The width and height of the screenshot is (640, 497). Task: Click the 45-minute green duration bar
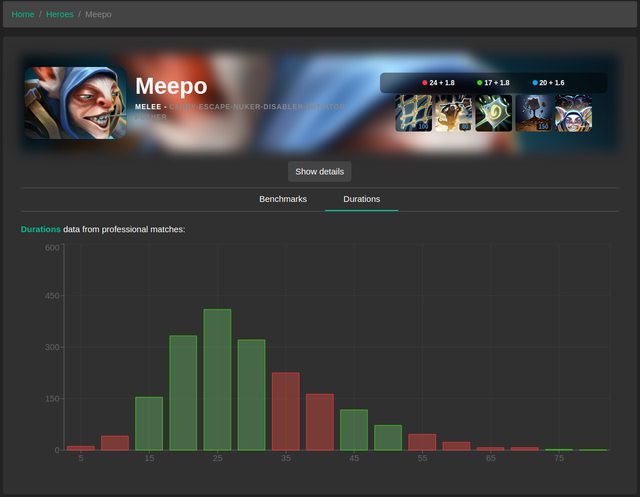354,430
